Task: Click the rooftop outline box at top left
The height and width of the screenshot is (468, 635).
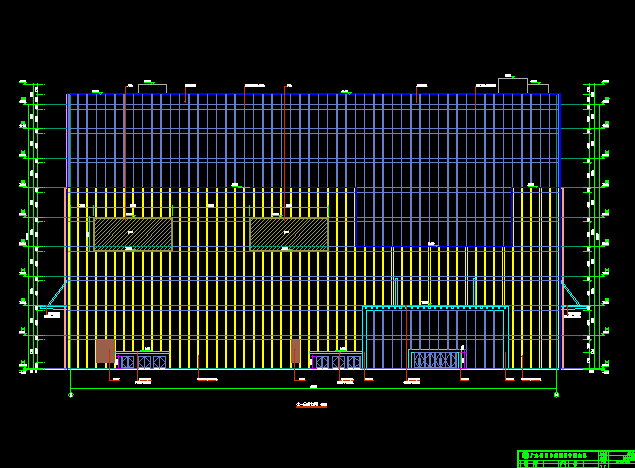Action: click(x=152, y=89)
